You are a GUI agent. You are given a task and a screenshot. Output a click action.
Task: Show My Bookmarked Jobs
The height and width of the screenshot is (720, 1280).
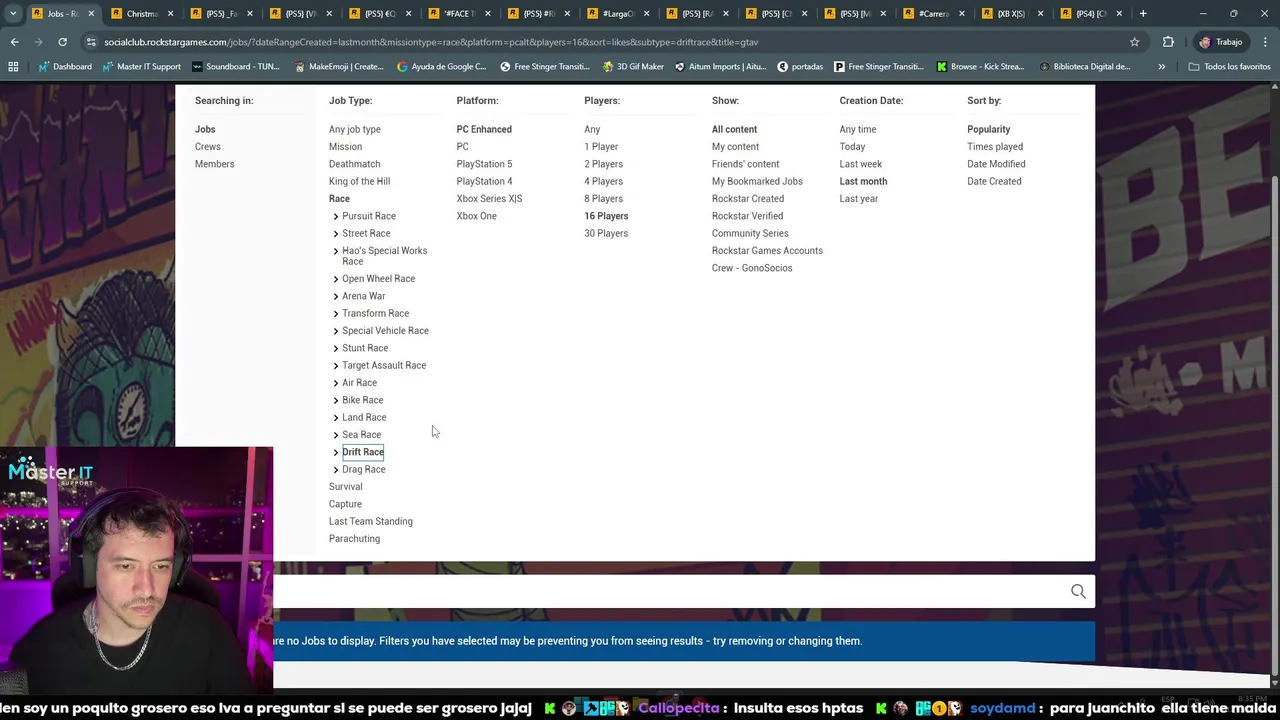pos(757,181)
